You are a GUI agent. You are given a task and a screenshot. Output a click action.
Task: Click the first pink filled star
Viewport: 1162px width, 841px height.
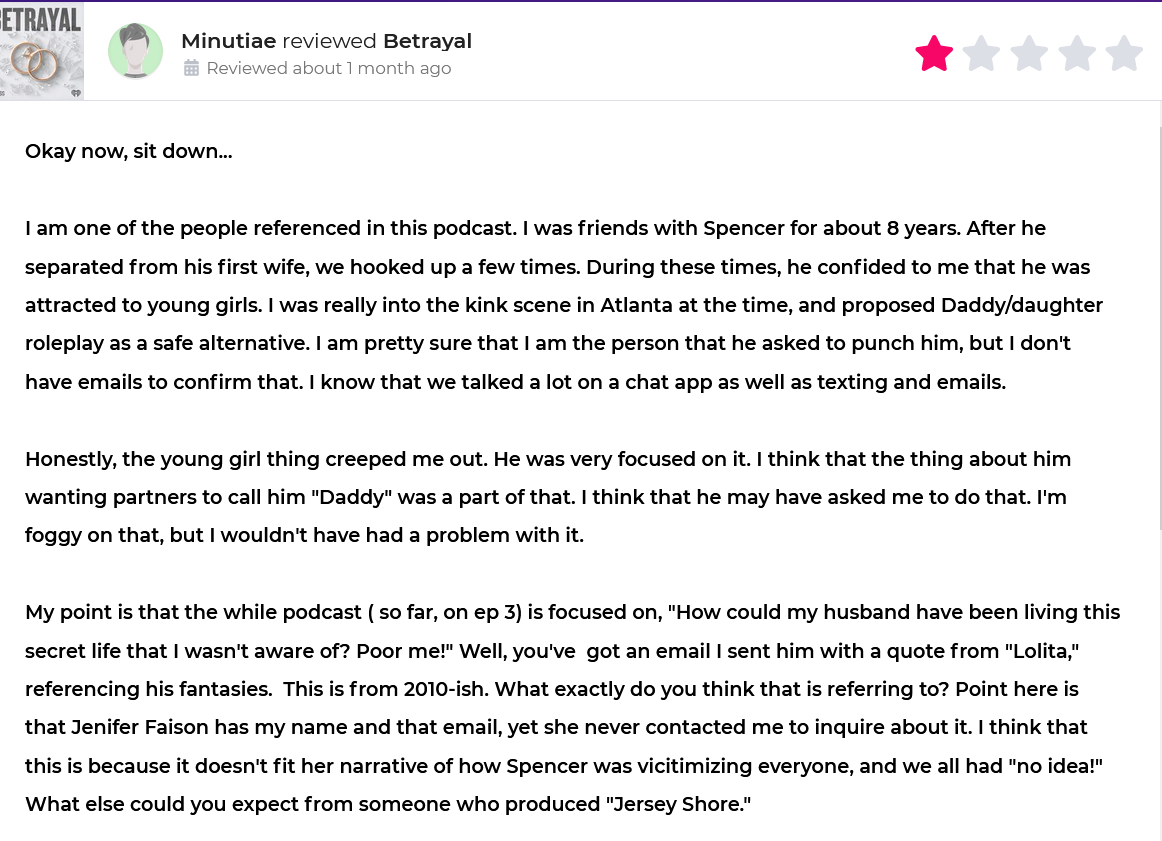click(934, 54)
